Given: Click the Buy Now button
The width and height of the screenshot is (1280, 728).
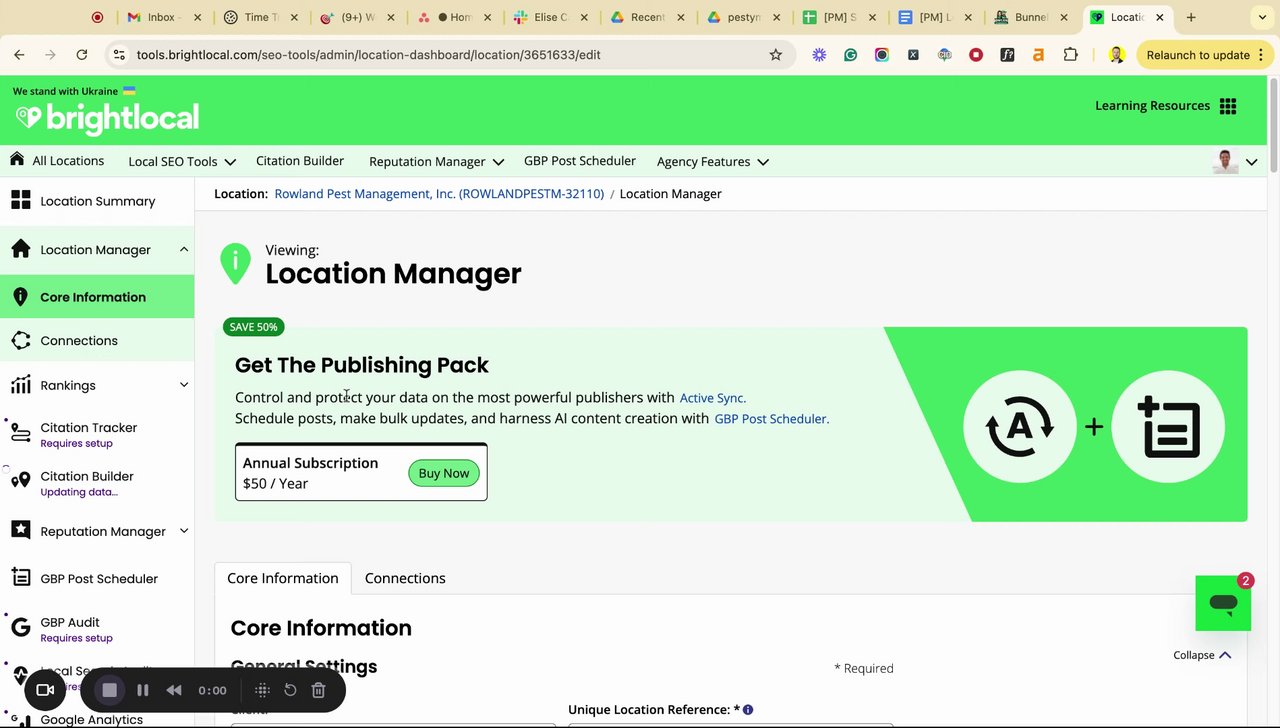Looking at the screenshot, I should point(444,473).
